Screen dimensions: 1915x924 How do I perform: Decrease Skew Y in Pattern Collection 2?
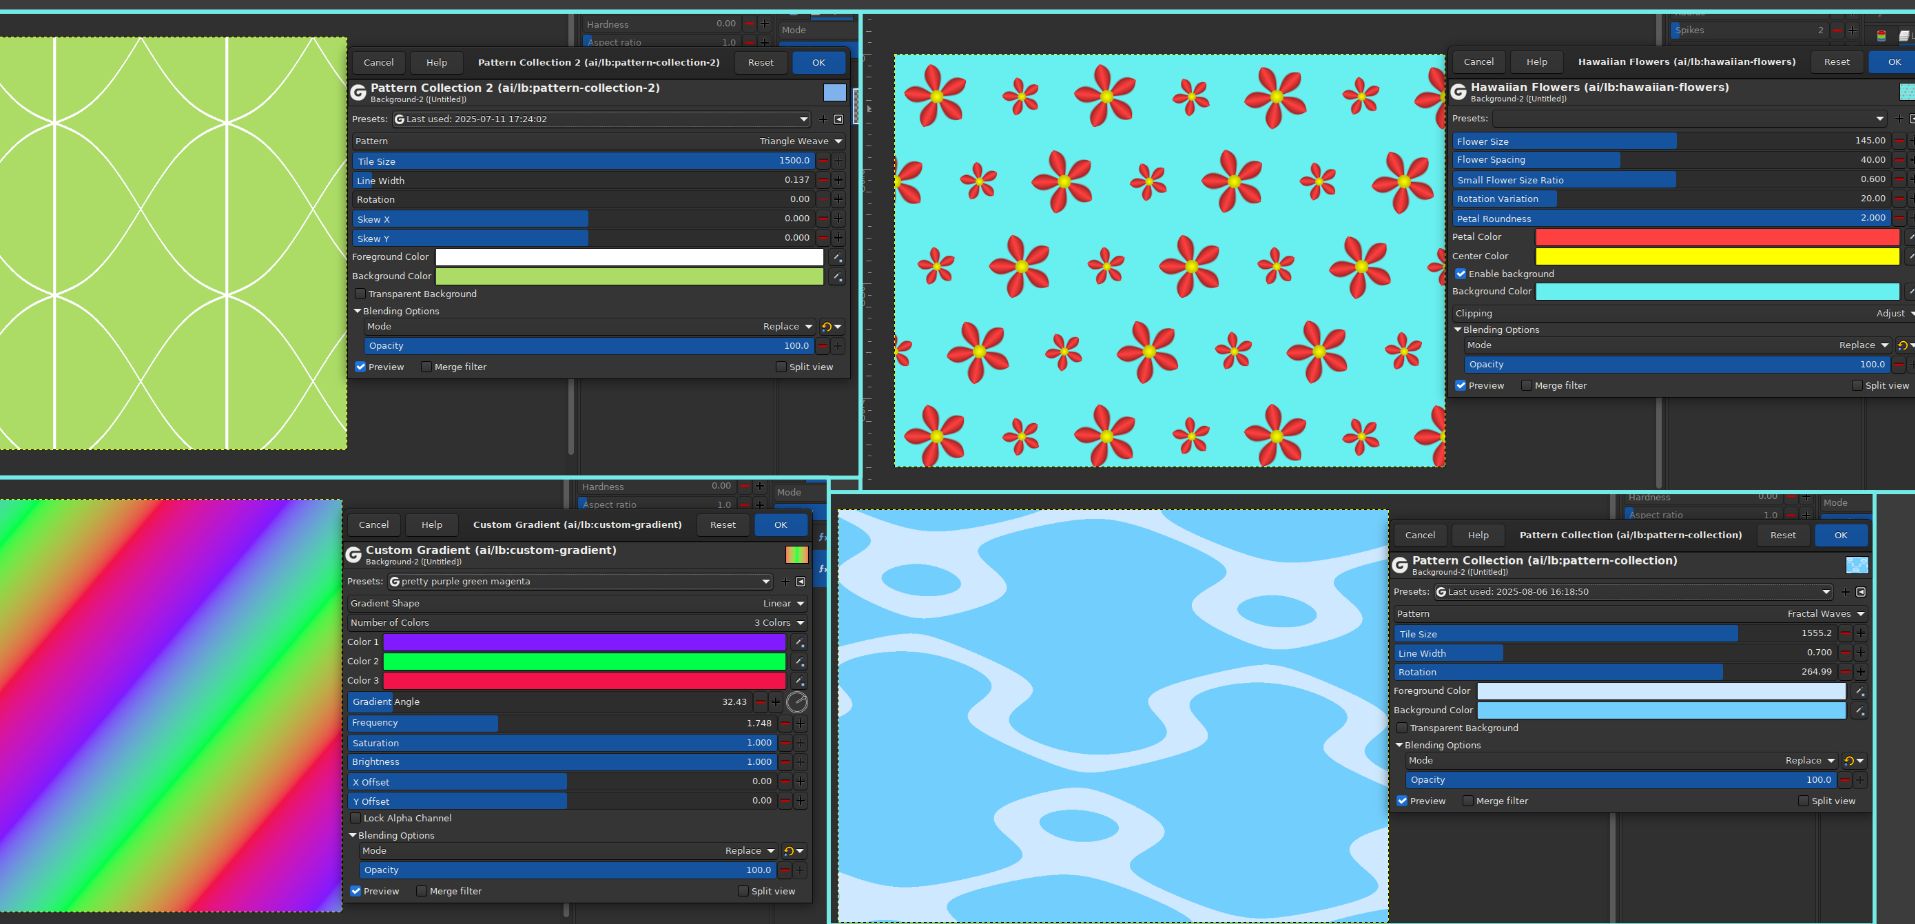823,238
